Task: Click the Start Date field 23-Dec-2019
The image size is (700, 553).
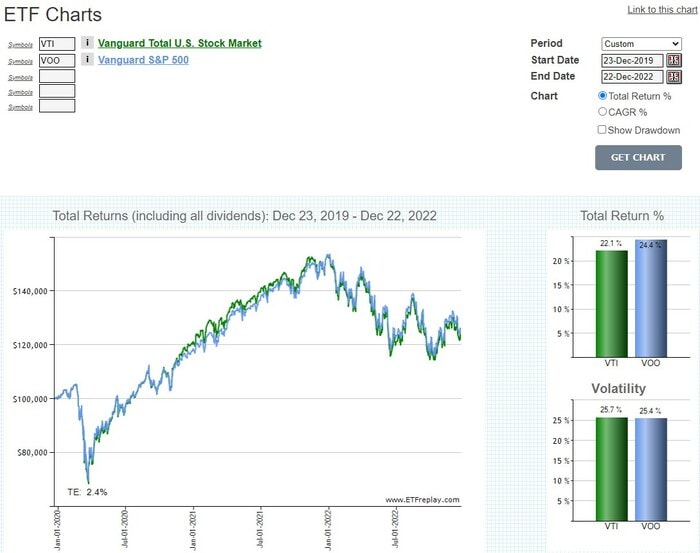Action: pos(632,60)
